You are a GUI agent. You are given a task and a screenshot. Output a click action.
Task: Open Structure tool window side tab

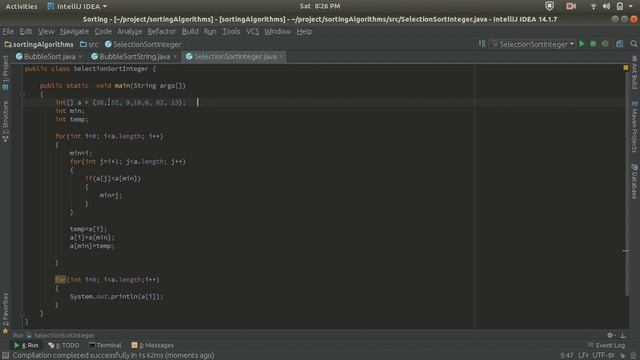point(5,122)
